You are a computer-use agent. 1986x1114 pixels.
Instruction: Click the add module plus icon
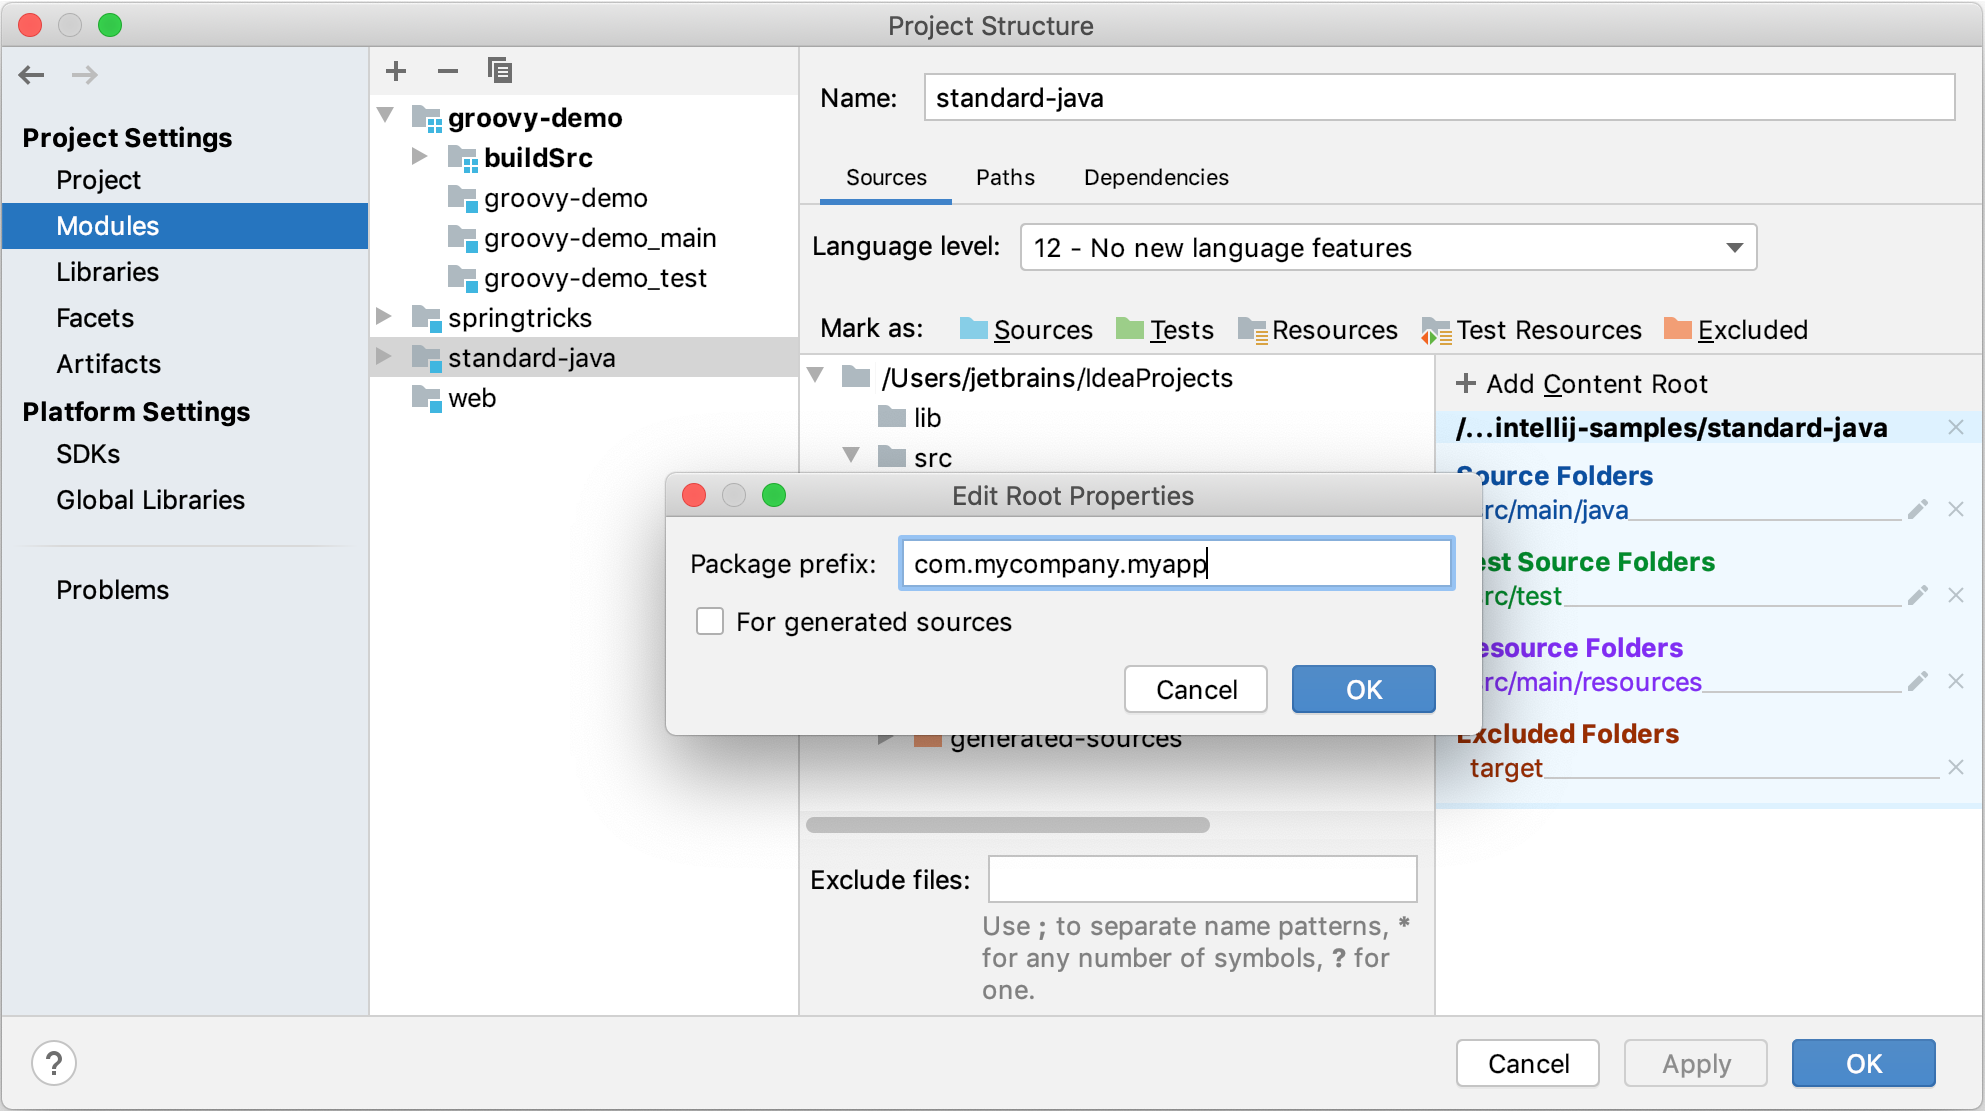[397, 70]
